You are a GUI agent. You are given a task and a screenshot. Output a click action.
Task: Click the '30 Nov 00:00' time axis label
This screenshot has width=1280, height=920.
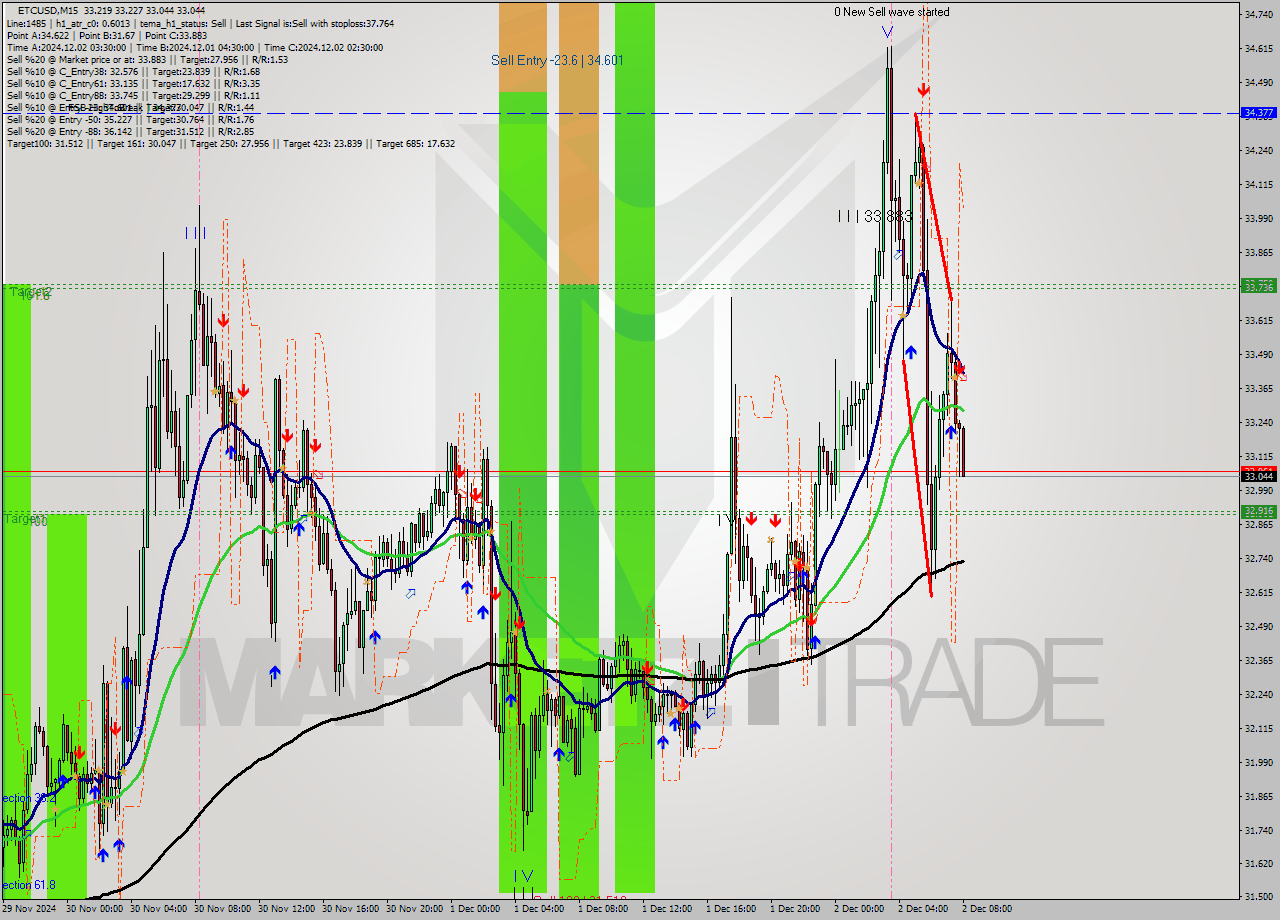(96, 909)
